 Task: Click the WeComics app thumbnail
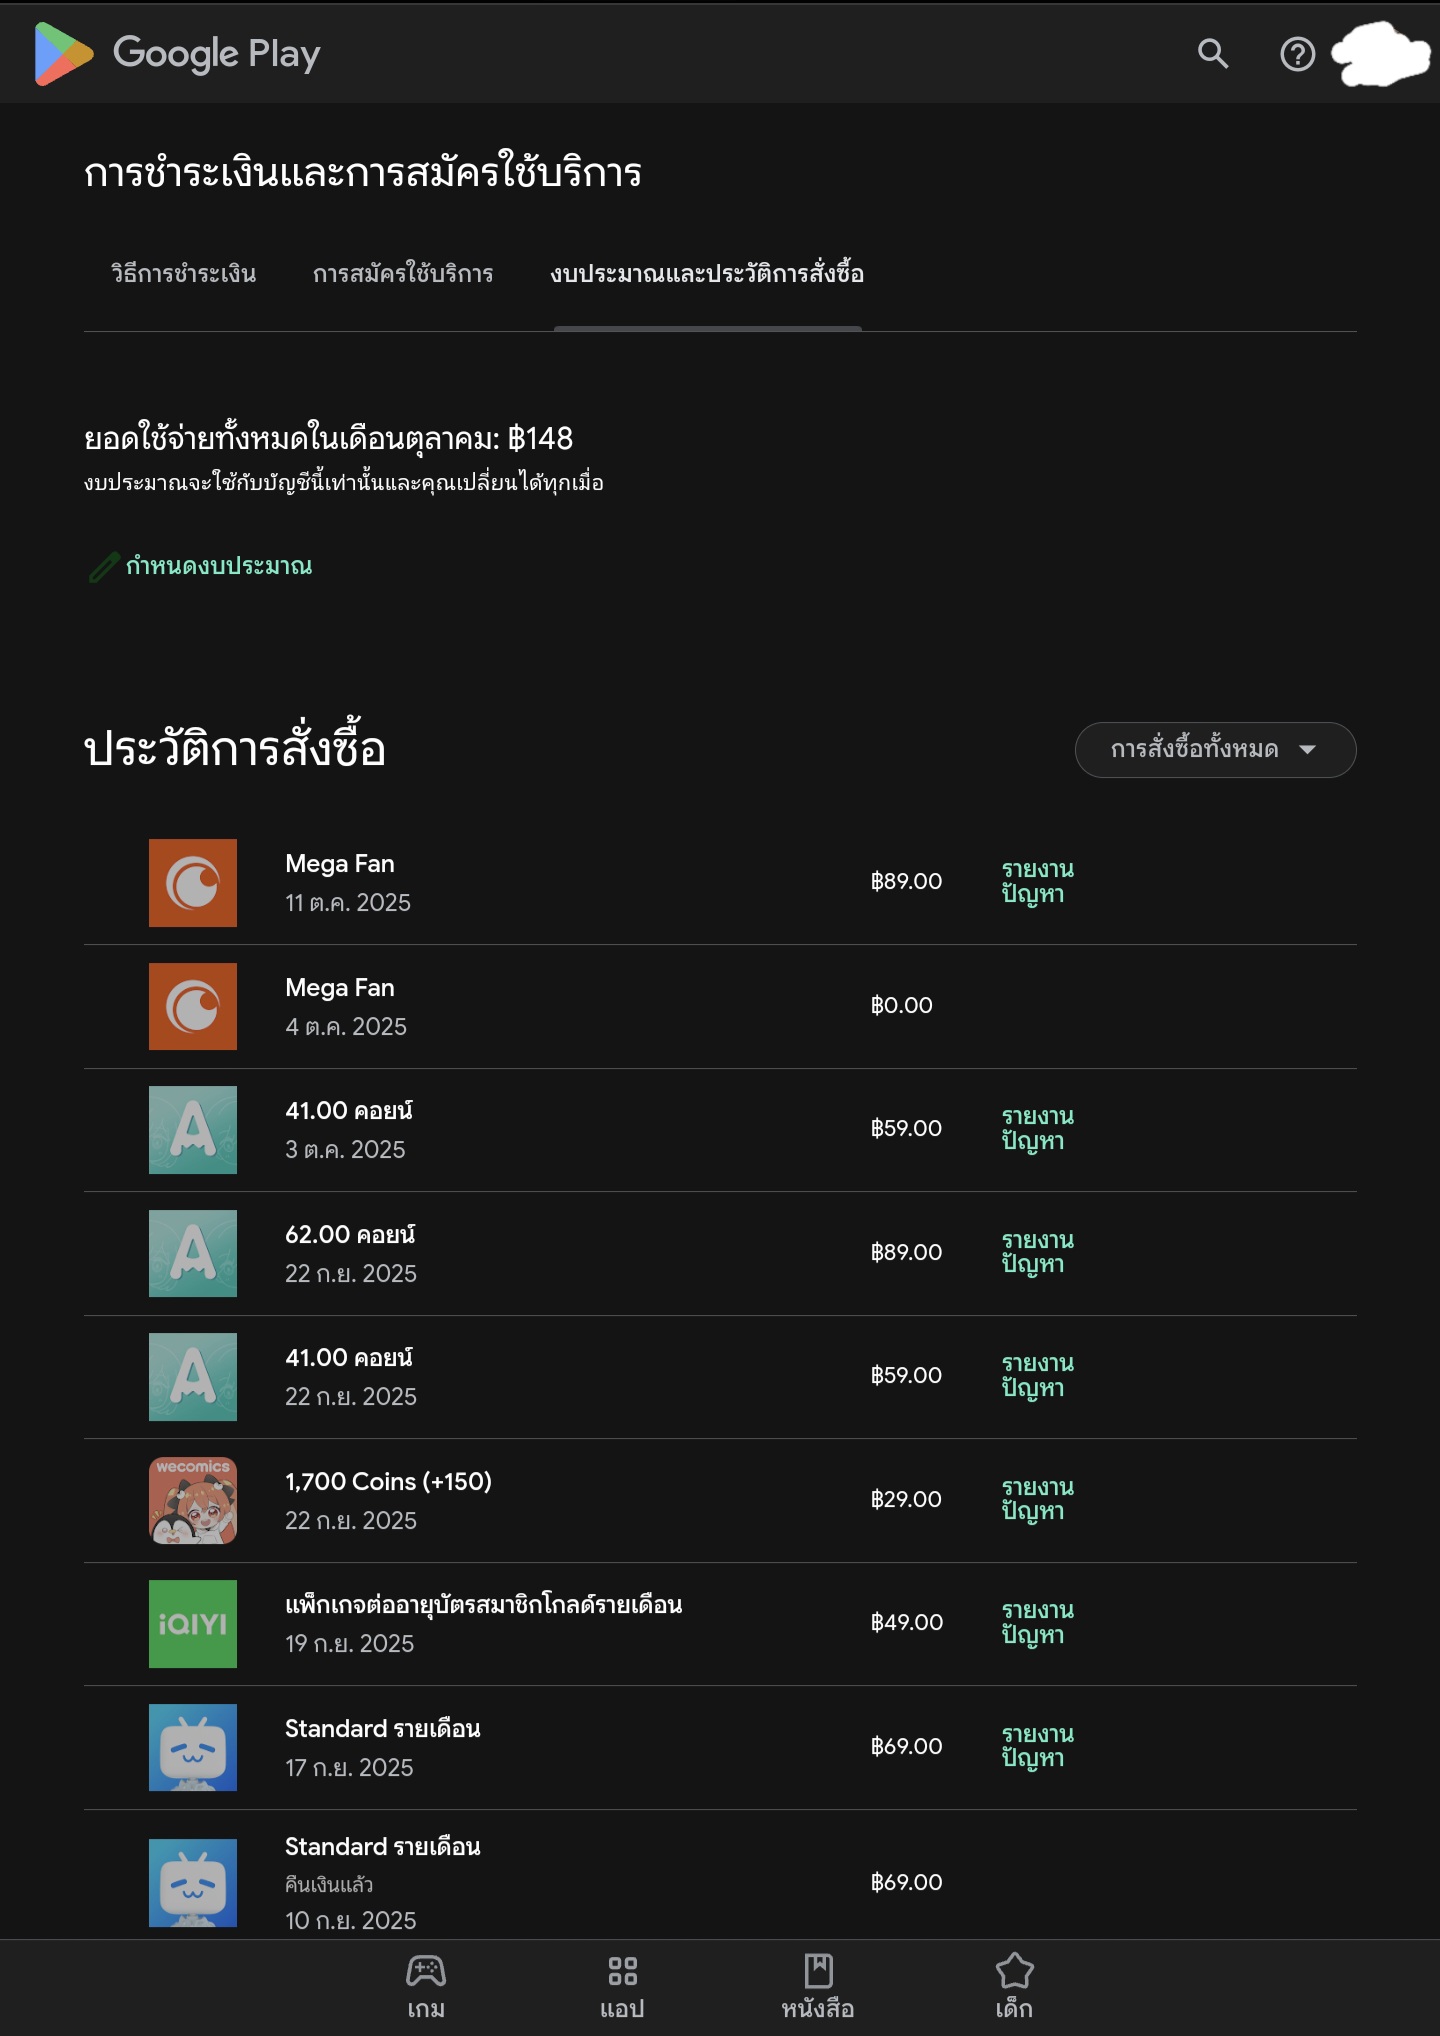tap(193, 1500)
